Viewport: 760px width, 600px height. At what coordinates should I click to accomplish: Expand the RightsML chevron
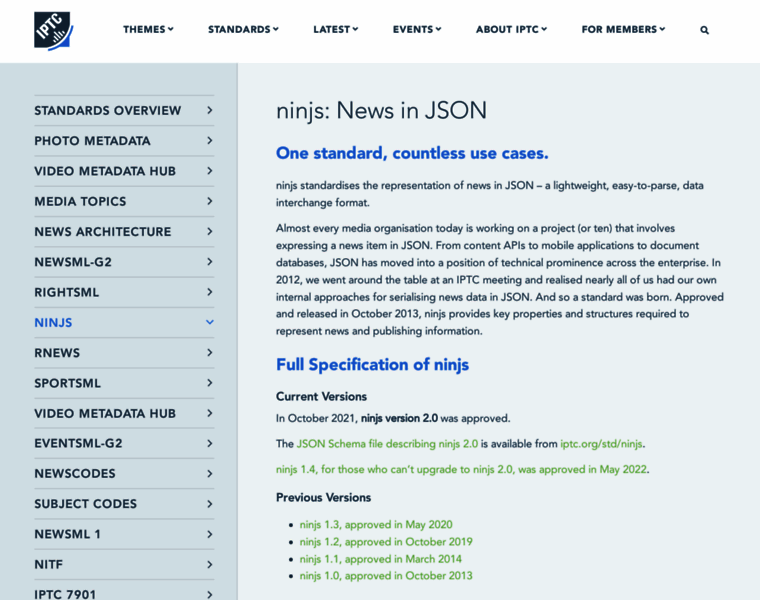pos(209,292)
